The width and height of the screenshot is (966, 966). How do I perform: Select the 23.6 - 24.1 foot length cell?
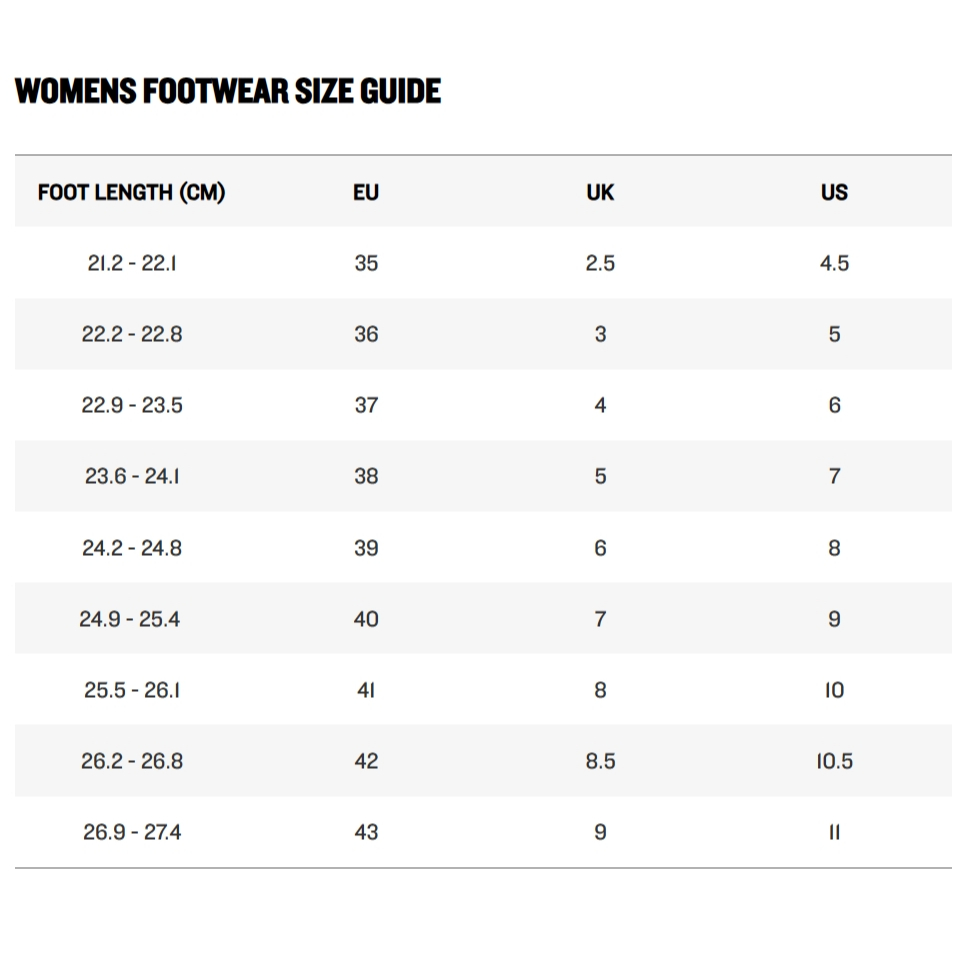tap(132, 476)
